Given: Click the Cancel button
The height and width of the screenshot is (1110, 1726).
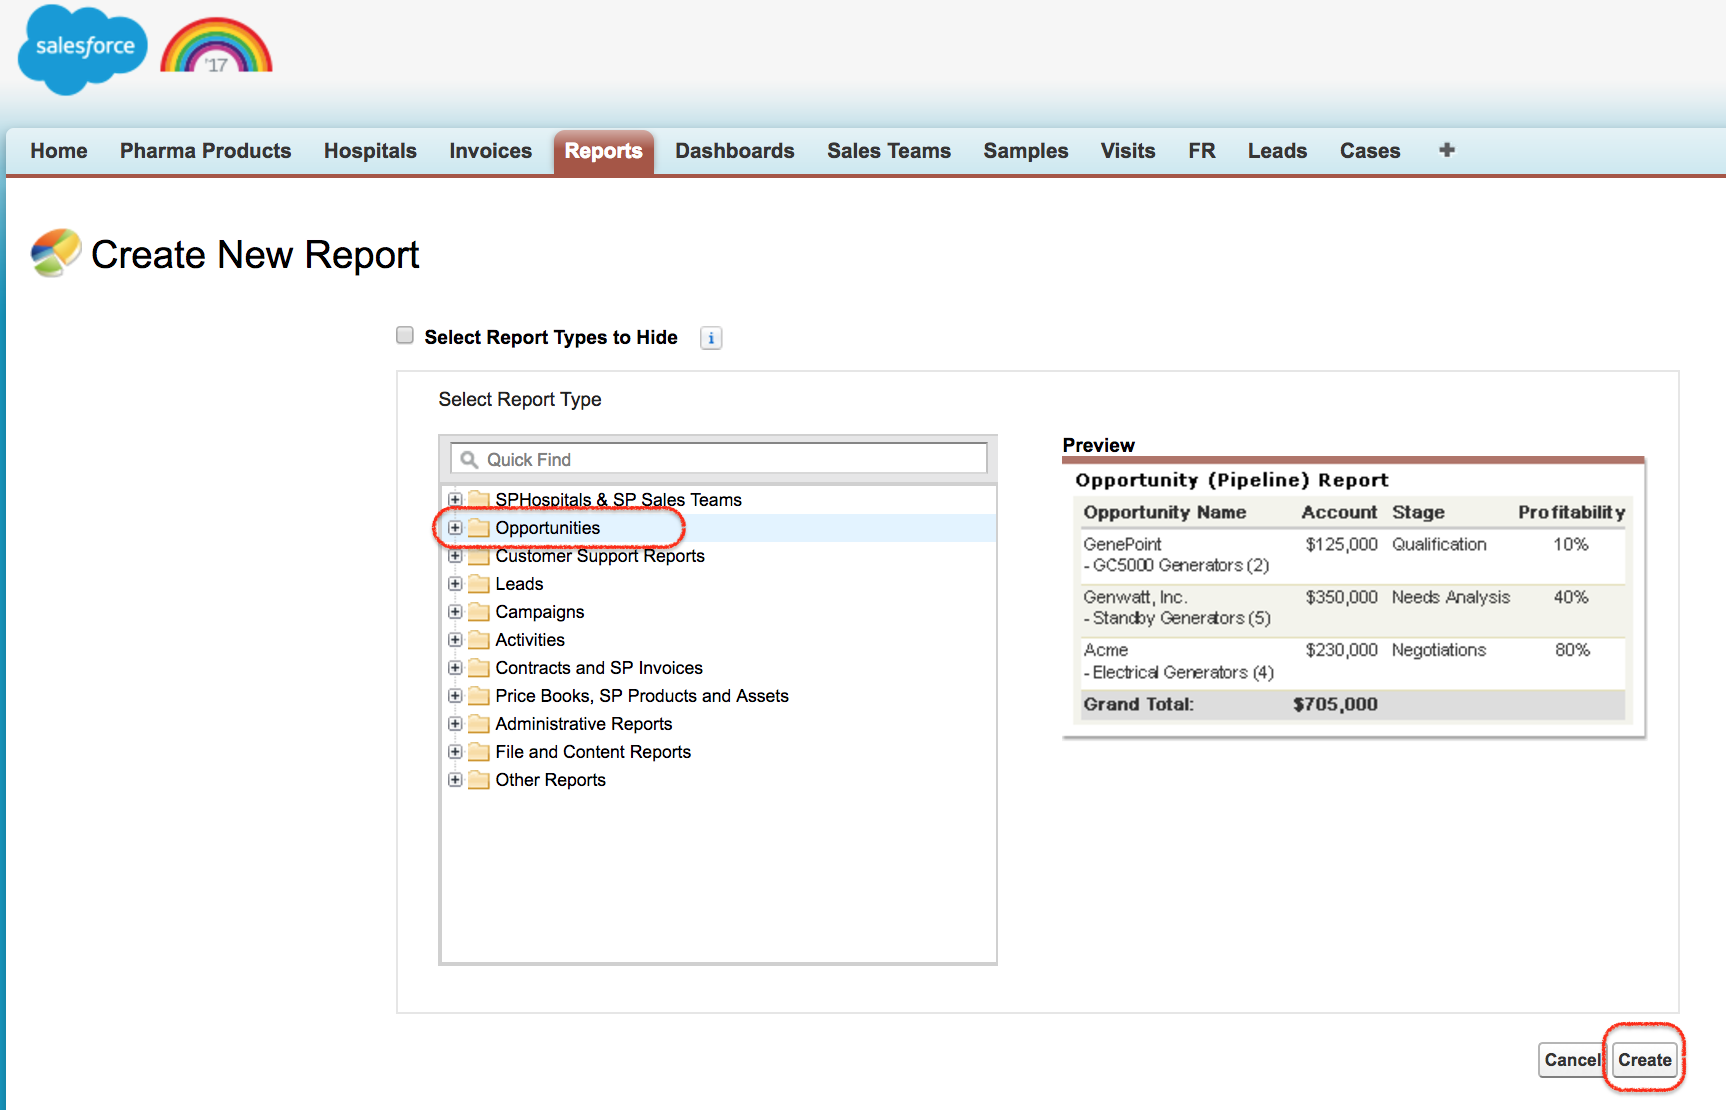Looking at the screenshot, I should 1572,1060.
